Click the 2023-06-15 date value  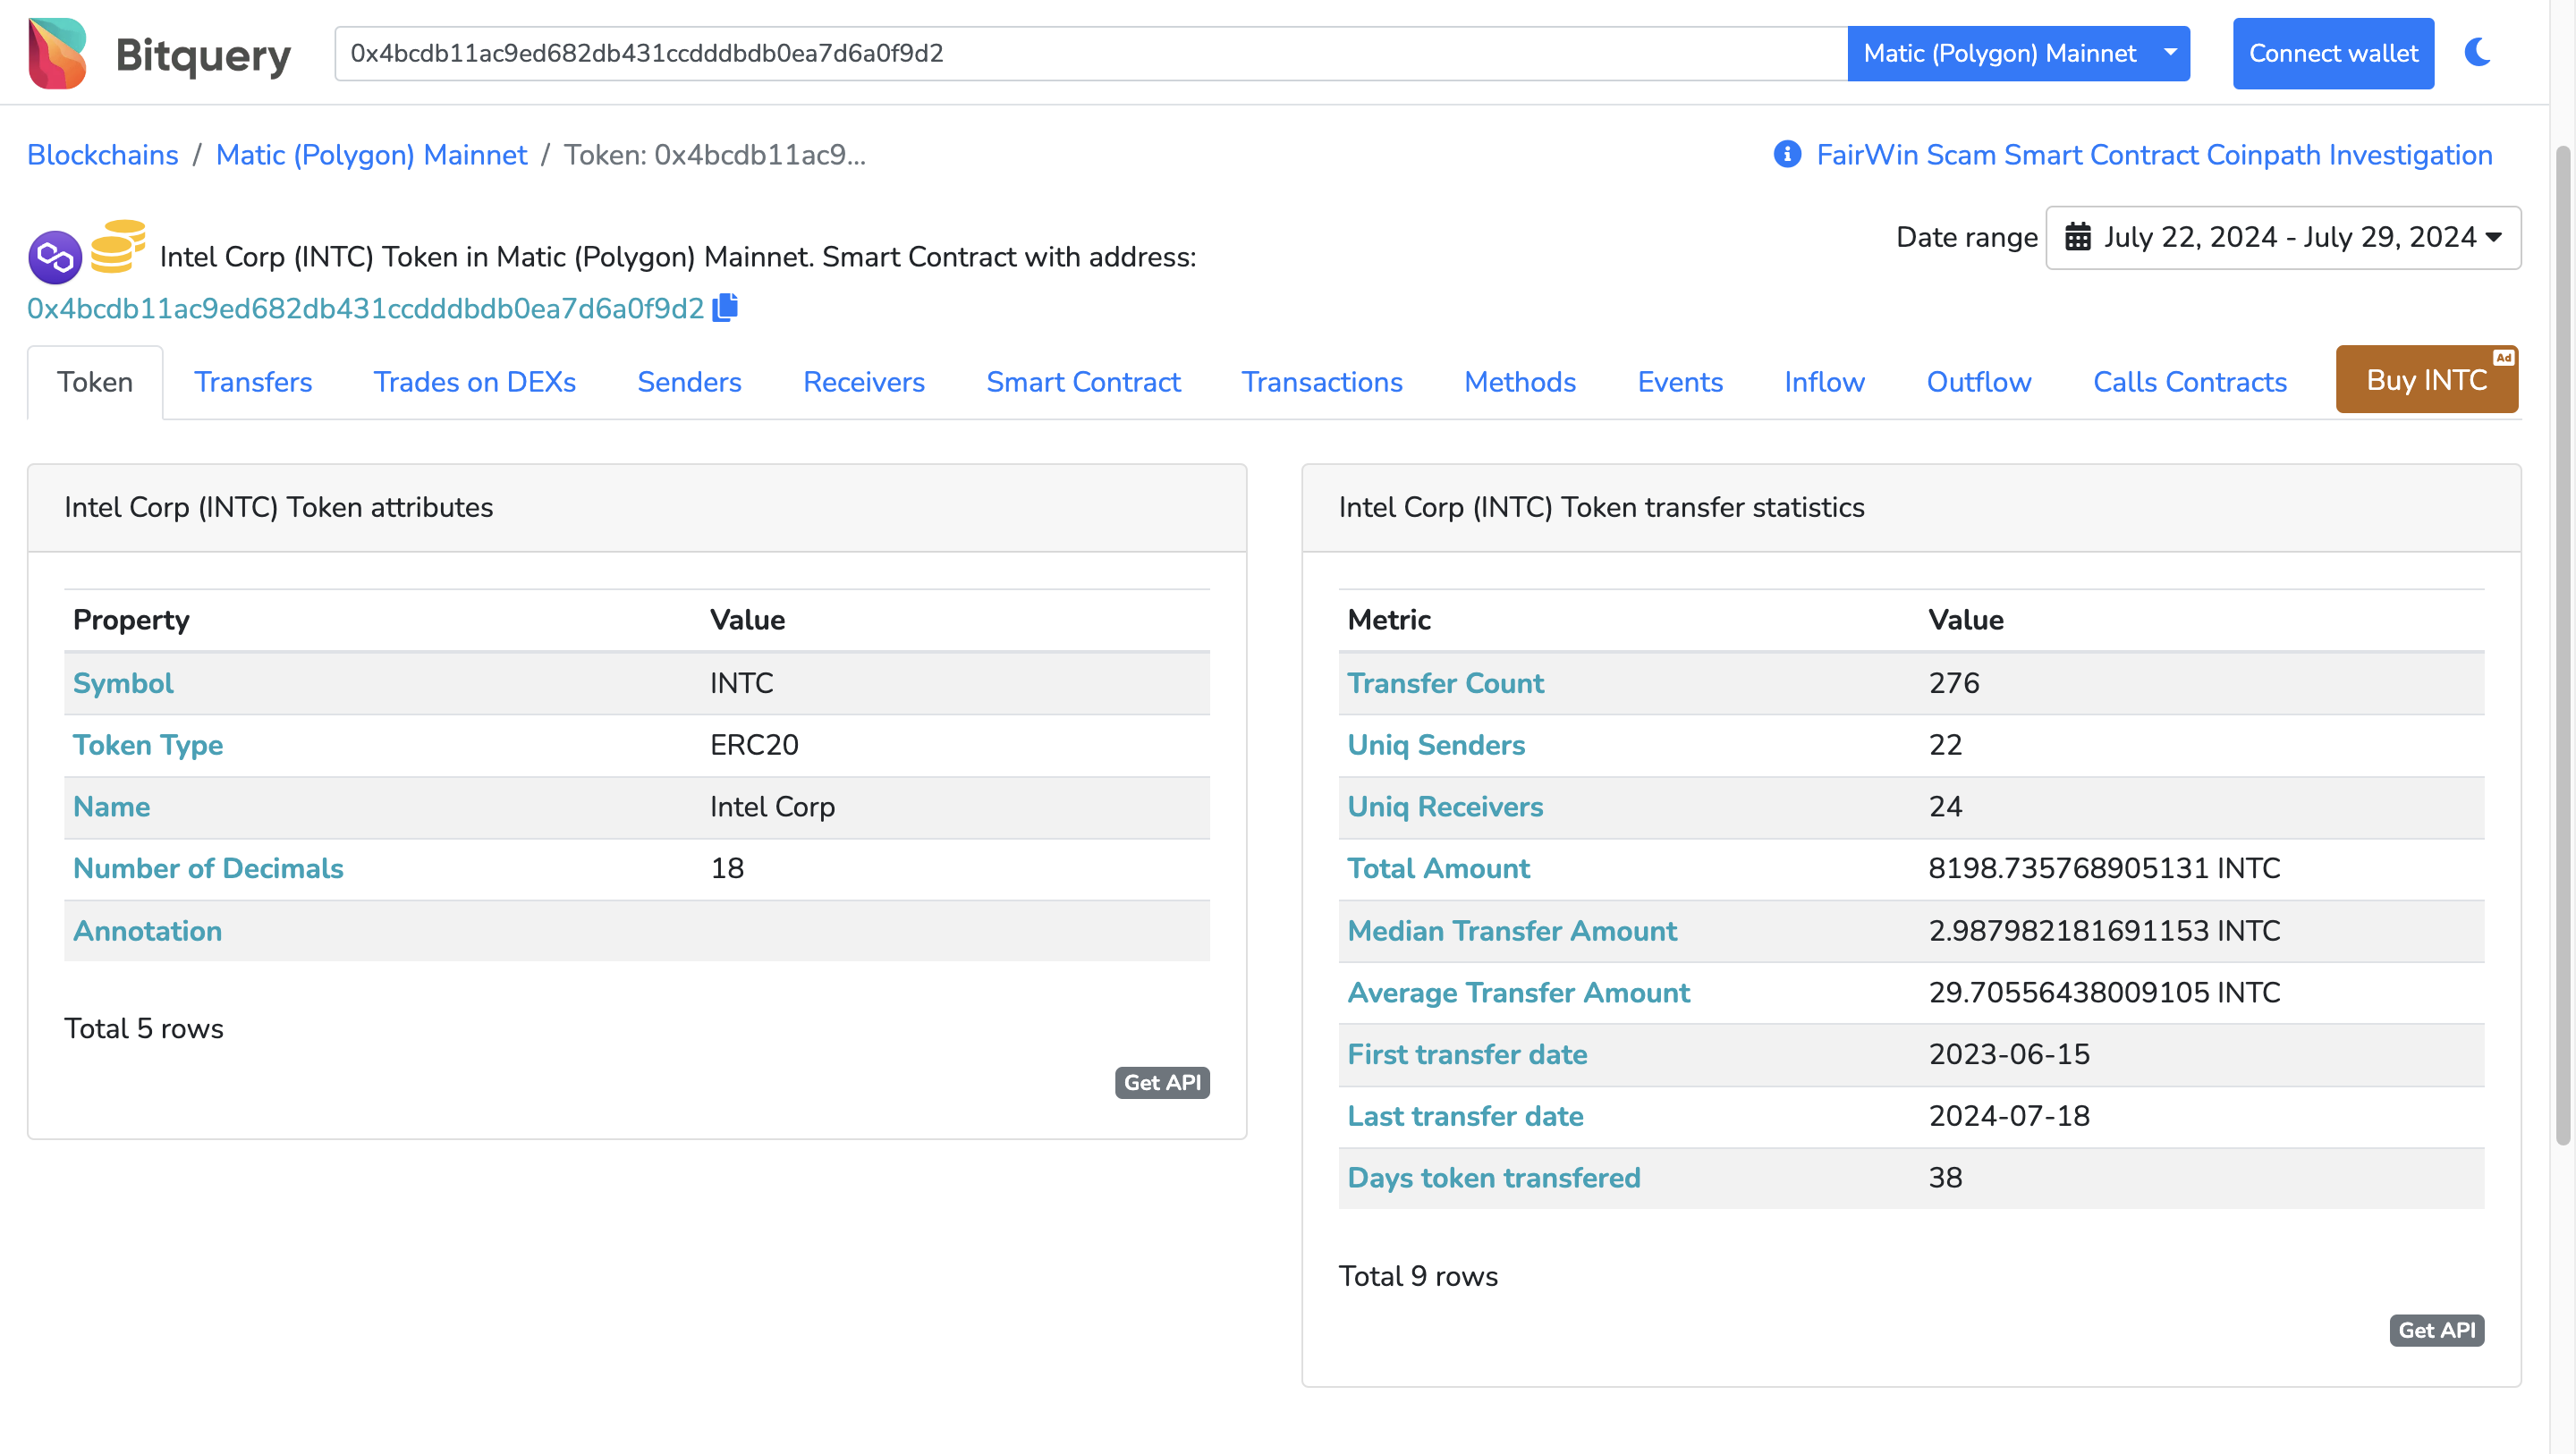pyautogui.click(x=2009, y=1054)
